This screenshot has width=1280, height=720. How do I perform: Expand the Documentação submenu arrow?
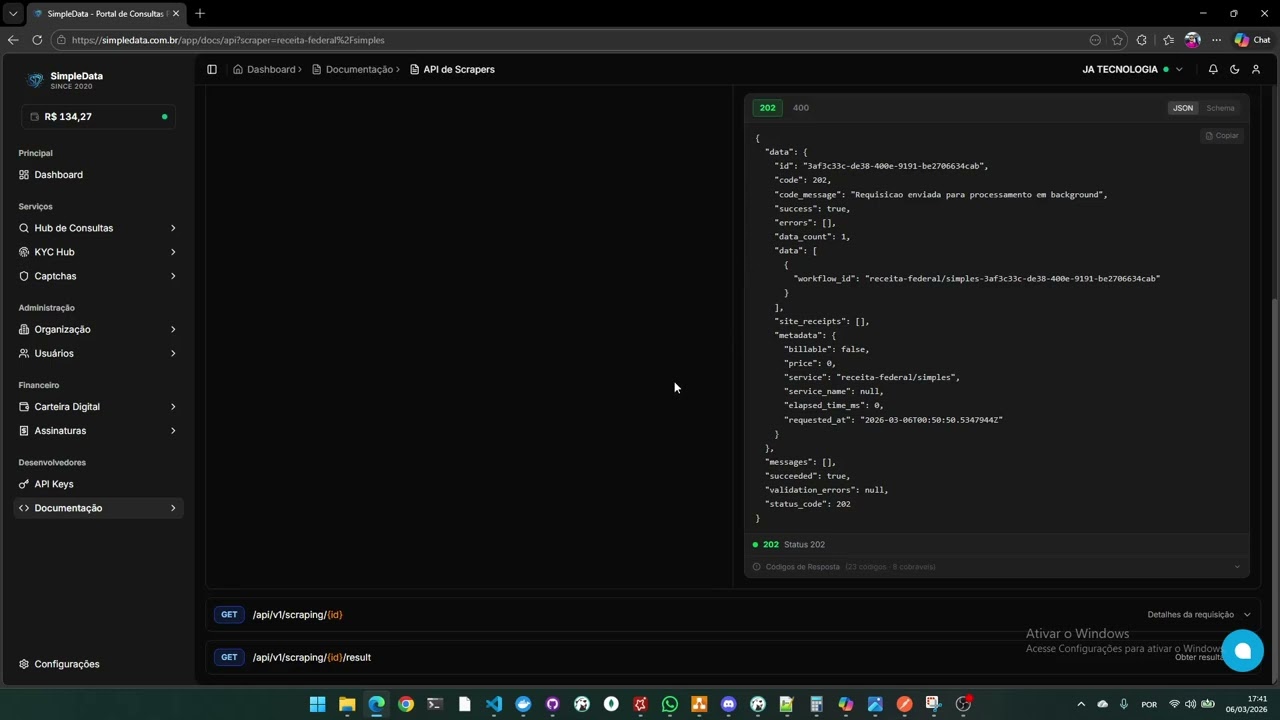point(173,508)
